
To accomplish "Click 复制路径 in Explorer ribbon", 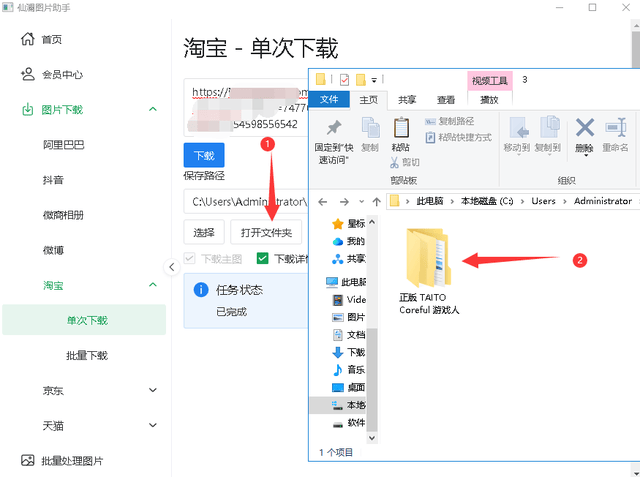I will tap(449, 121).
